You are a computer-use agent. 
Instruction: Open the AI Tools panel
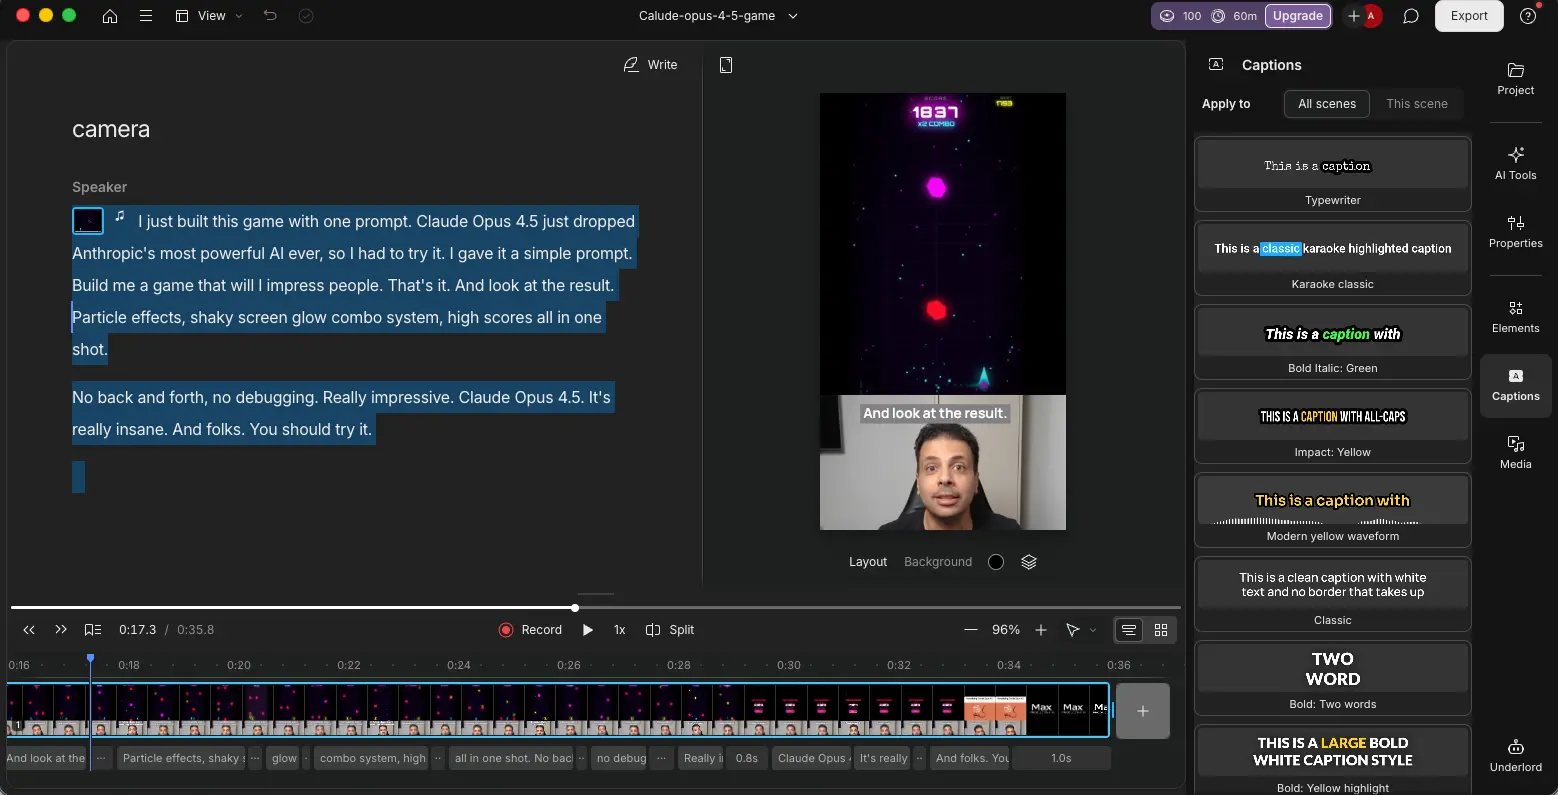tap(1515, 162)
